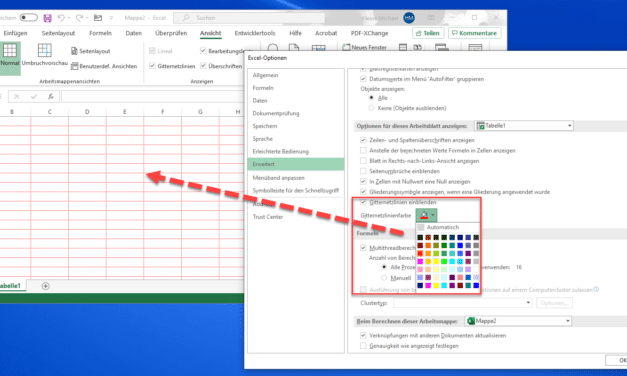Select Keine (Objekte ausblenden) radio button

[x=371, y=108]
